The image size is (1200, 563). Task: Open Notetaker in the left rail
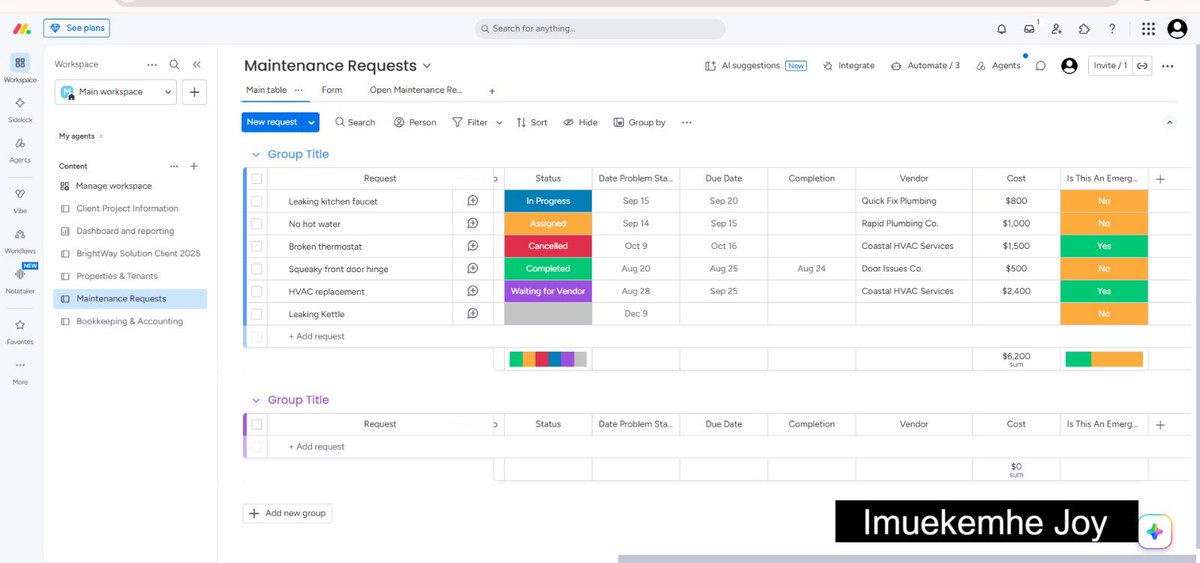tap(20, 279)
